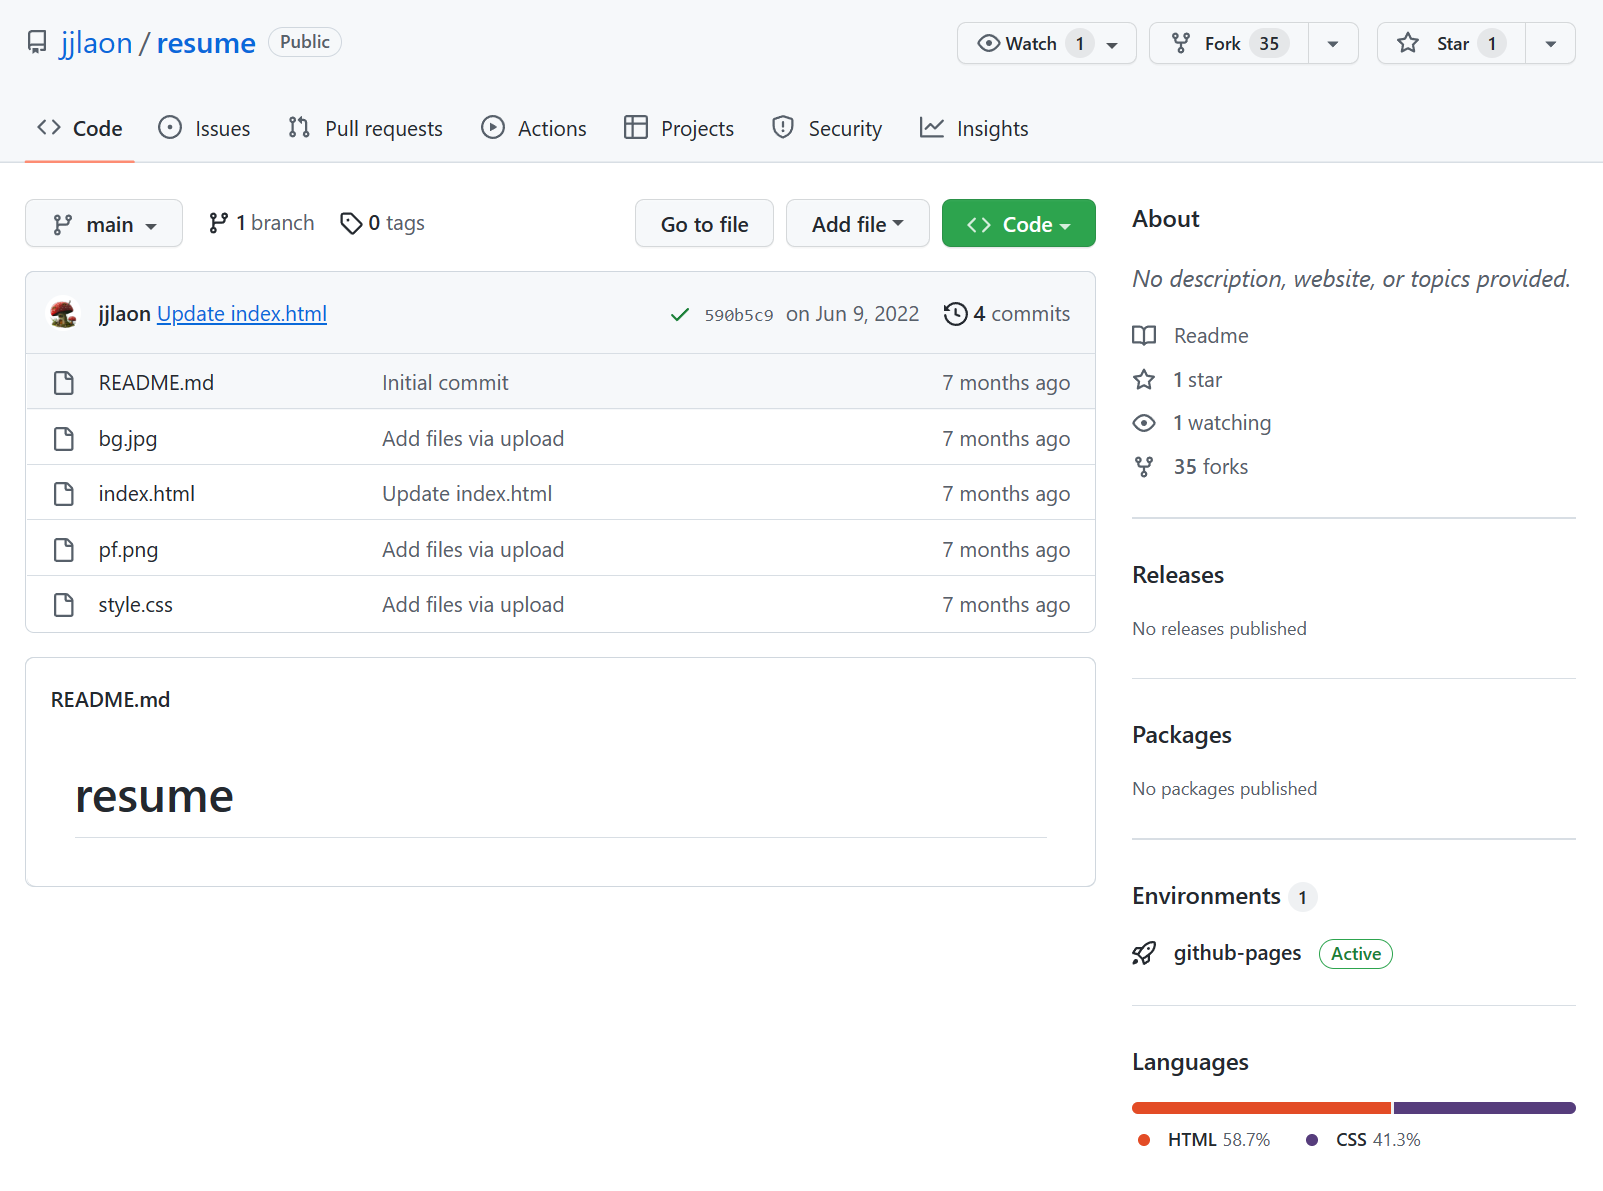Image resolution: width=1603 pixels, height=1191 pixels.
Task: View the 1 branch link
Action: [261, 223]
